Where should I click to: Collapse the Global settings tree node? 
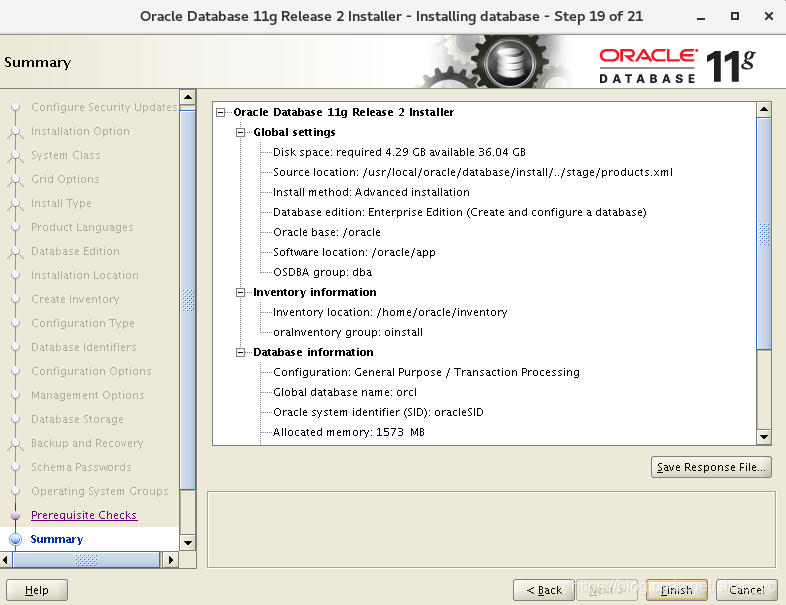click(241, 132)
